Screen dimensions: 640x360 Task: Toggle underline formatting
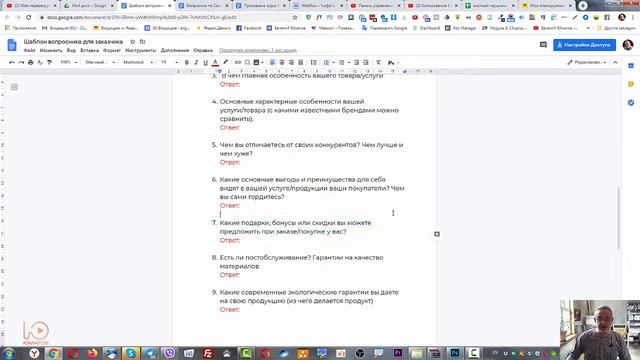pos(205,62)
